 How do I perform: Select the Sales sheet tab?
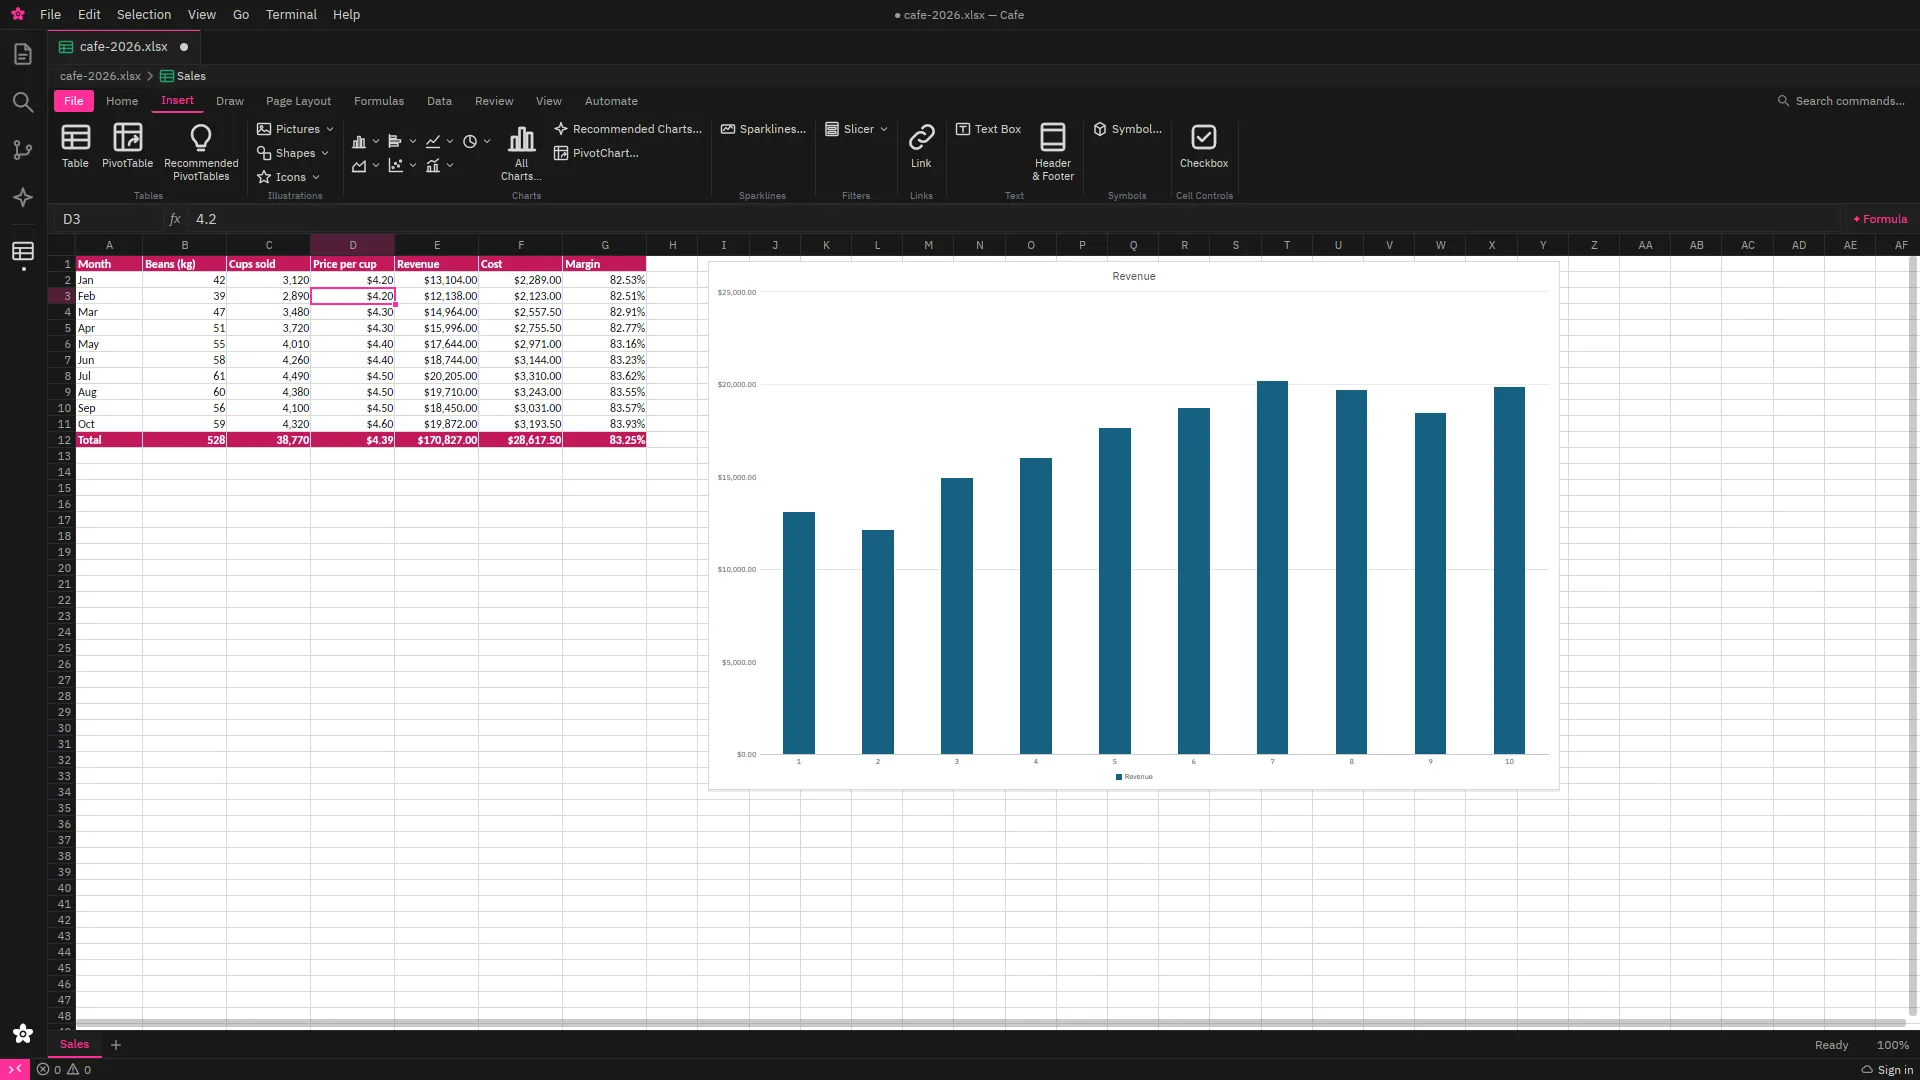coord(74,1044)
